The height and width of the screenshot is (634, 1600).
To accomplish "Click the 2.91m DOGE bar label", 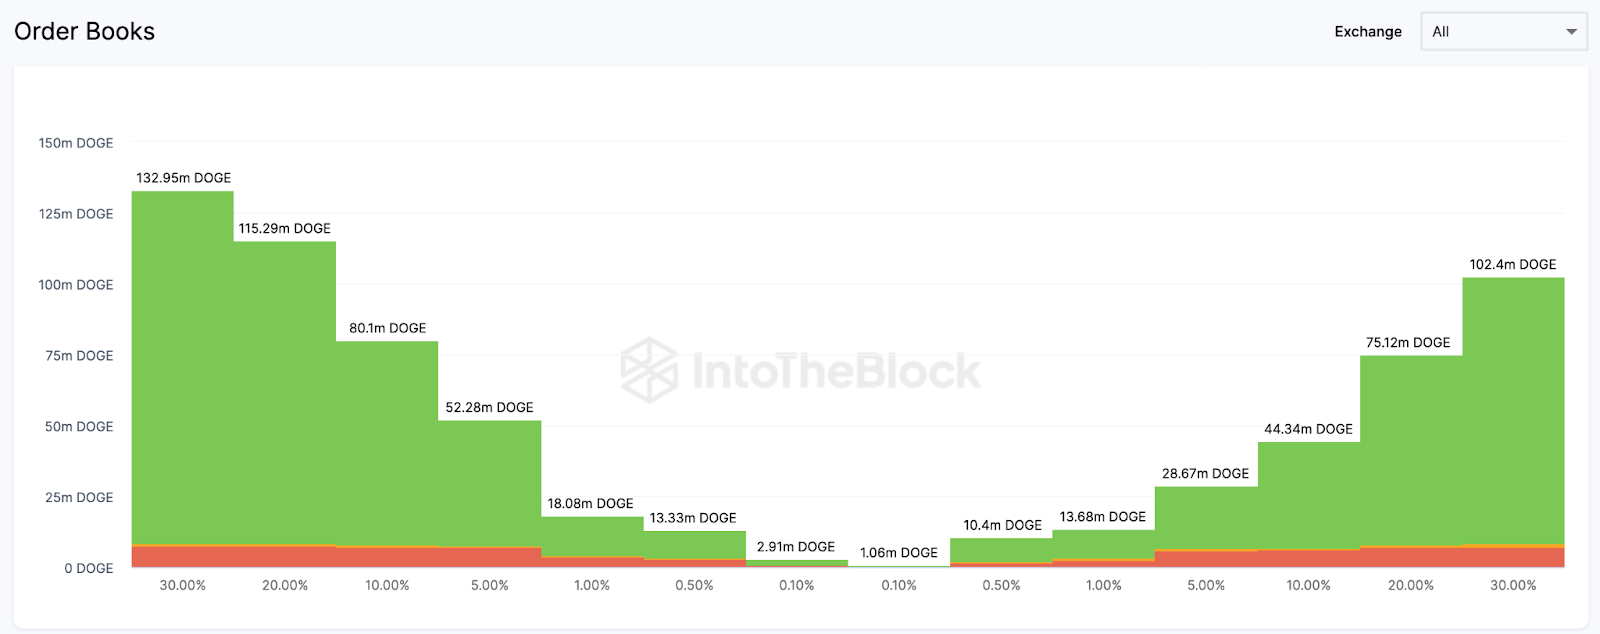I will point(796,546).
